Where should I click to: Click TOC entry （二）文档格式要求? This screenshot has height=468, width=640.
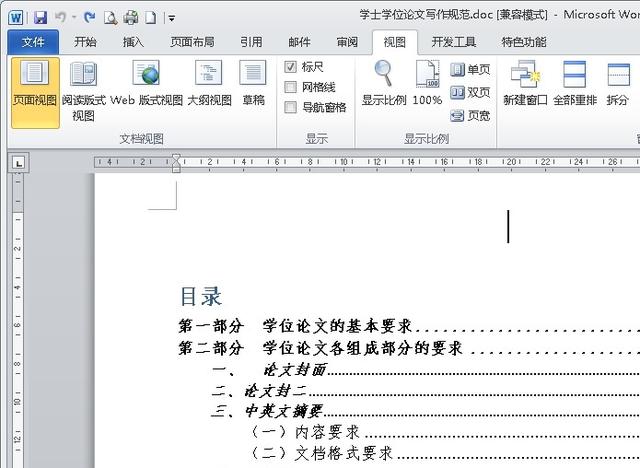click(322, 453)
